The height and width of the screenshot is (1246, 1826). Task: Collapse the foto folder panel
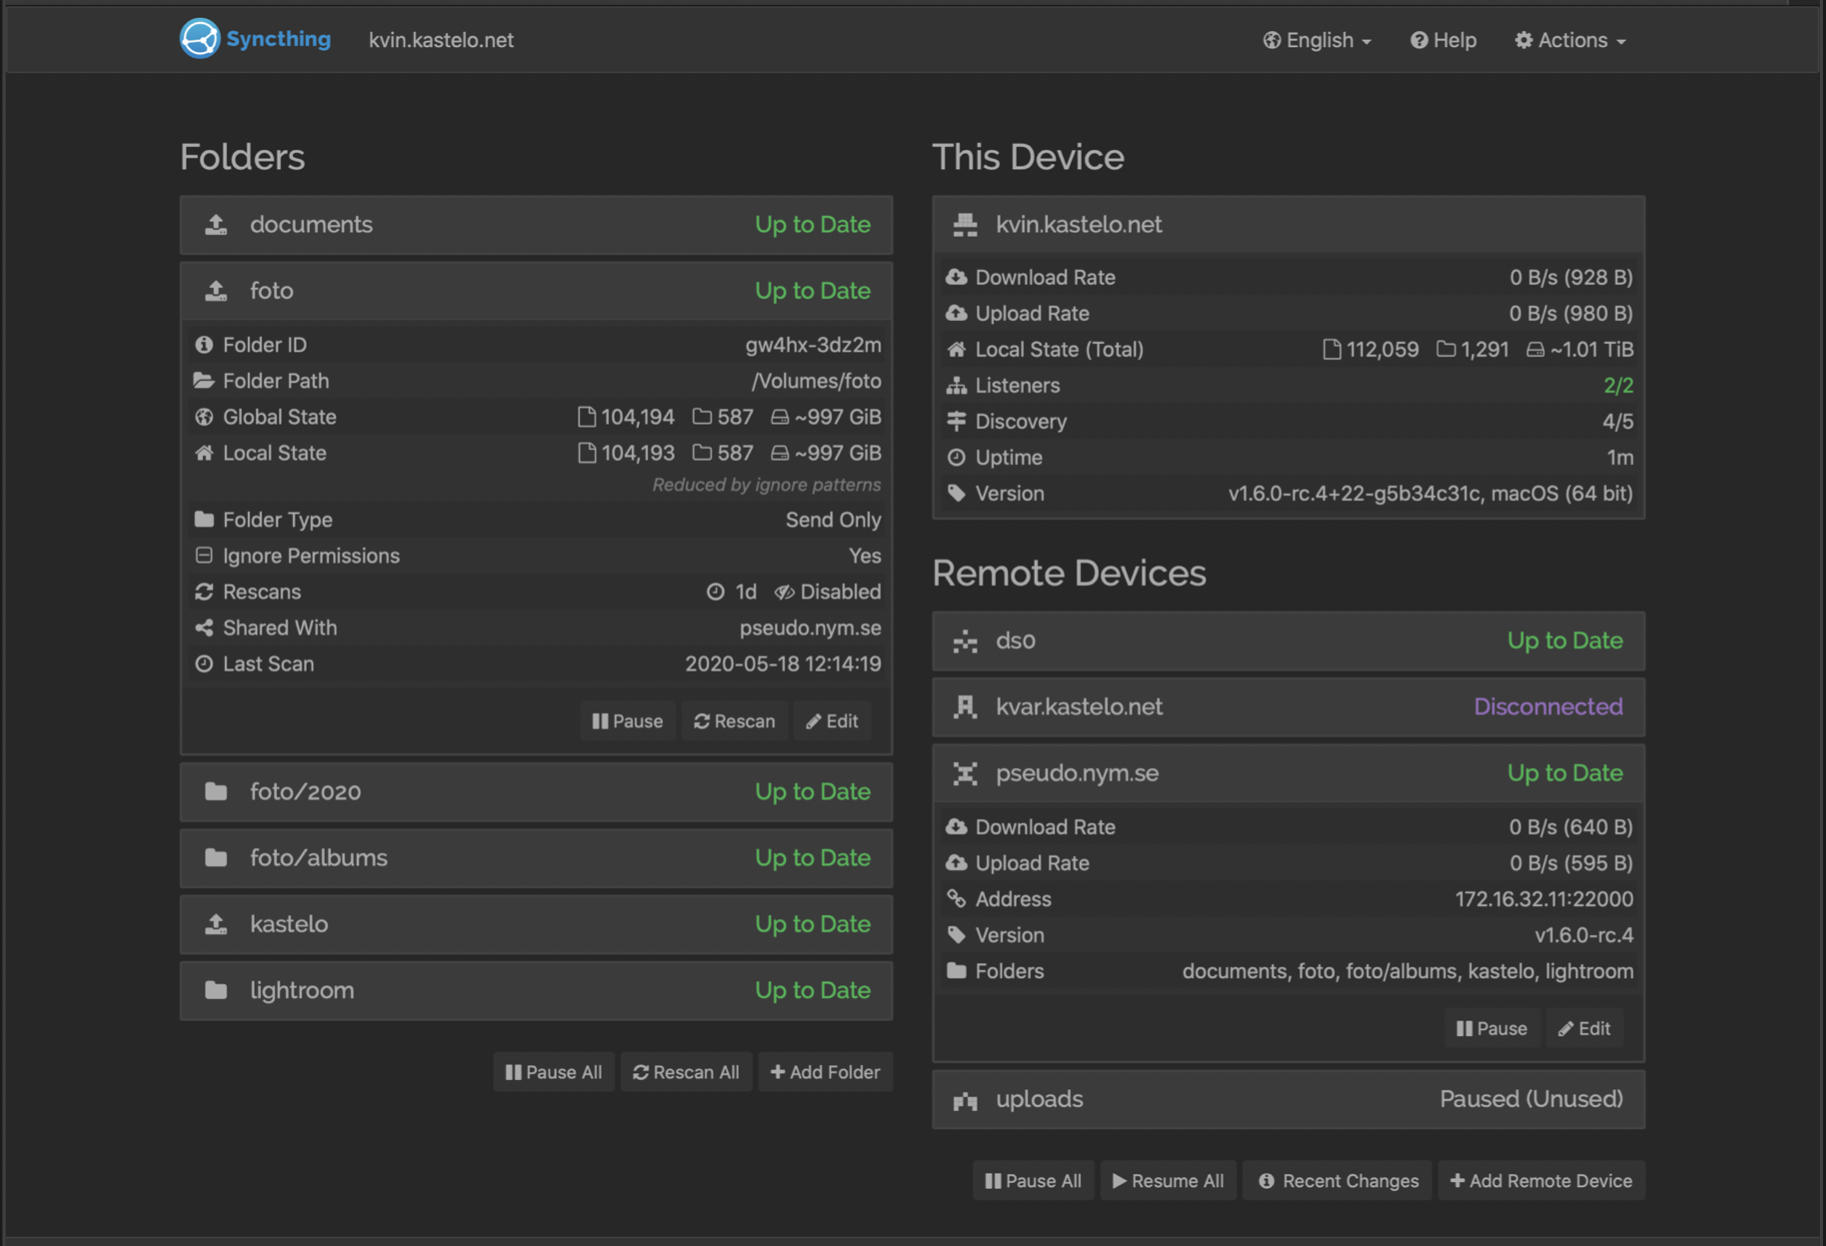[536, 290]
